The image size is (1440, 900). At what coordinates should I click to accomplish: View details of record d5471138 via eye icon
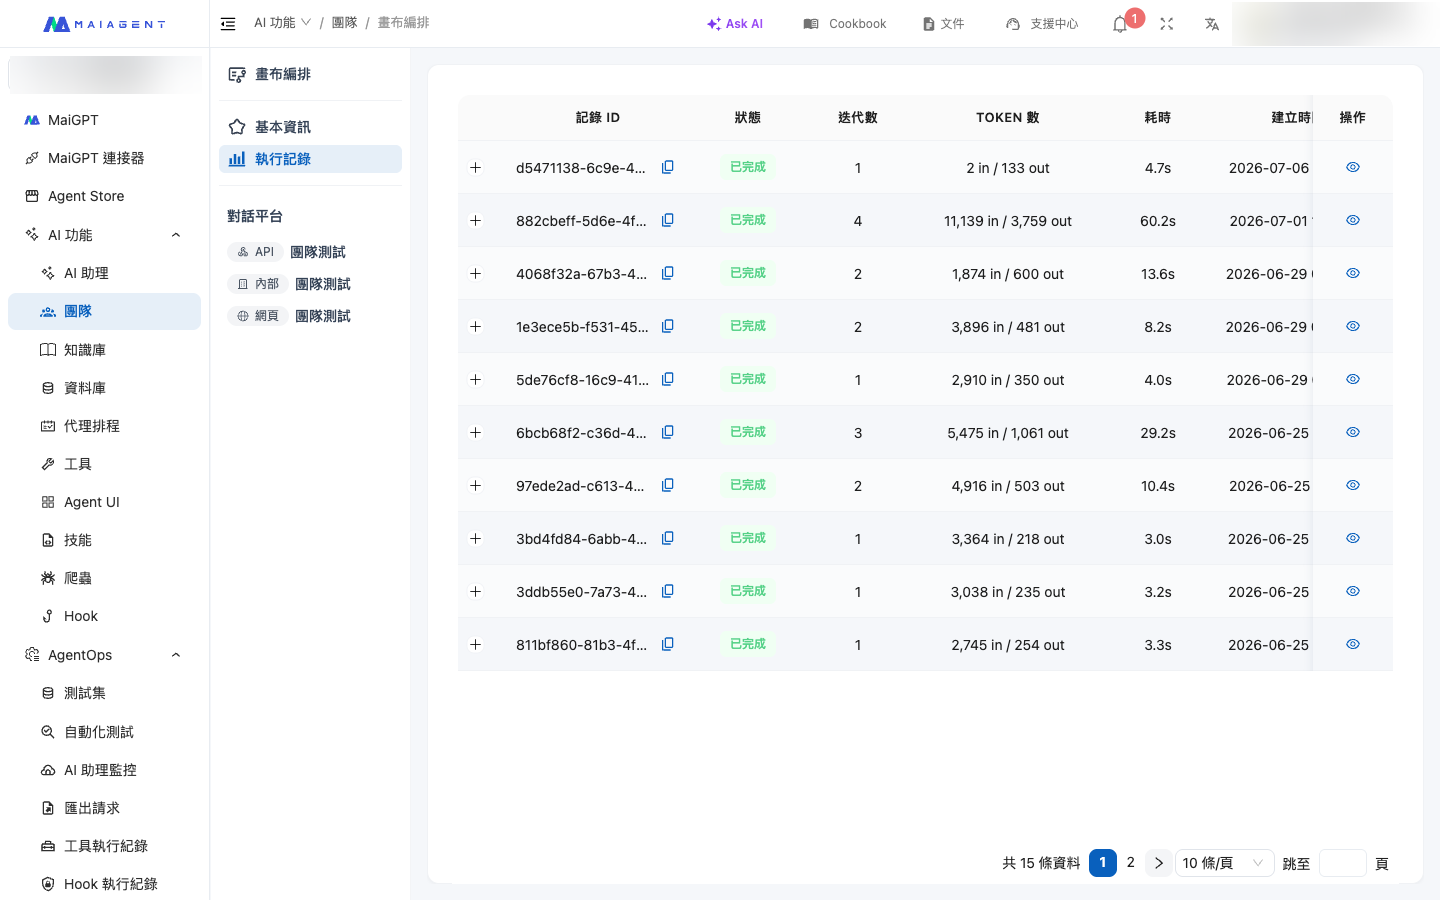pos(1353,167)
